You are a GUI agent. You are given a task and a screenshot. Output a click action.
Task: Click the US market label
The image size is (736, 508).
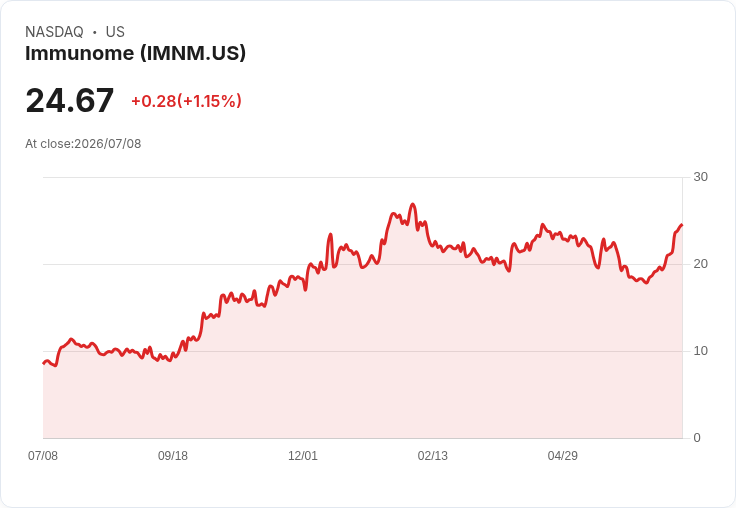115,32
